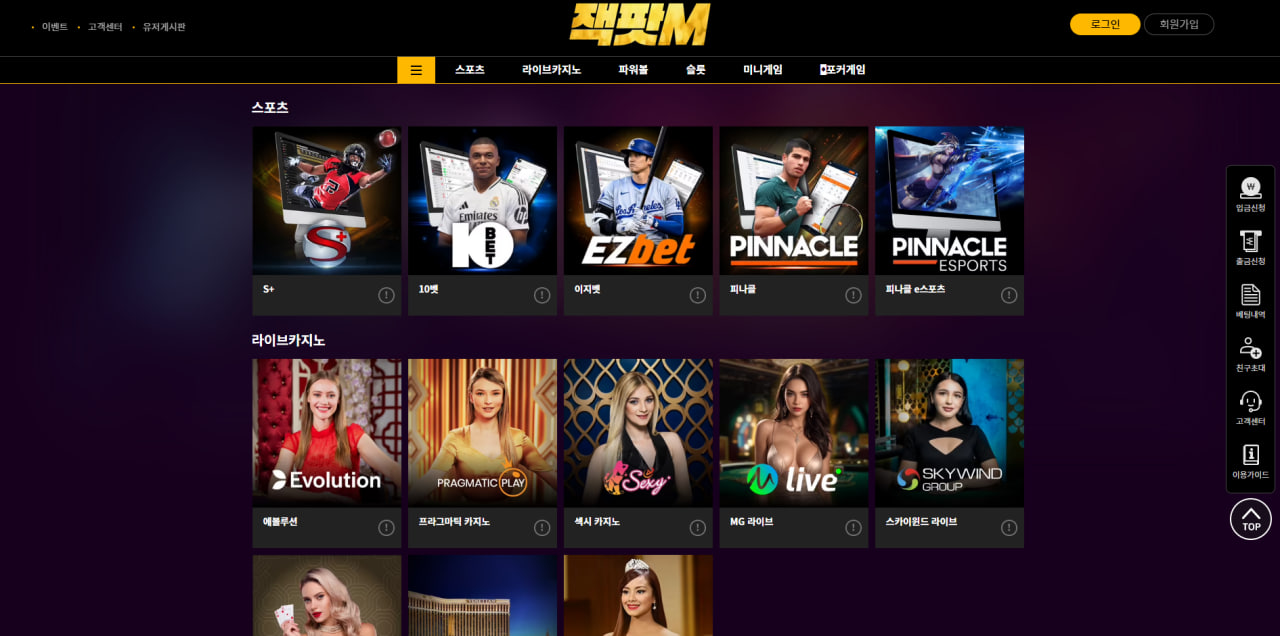This screenshot has width=1280, height=636.
Task: Open the Pragmatic Play casino thumbnail
Action: [482, 433]
